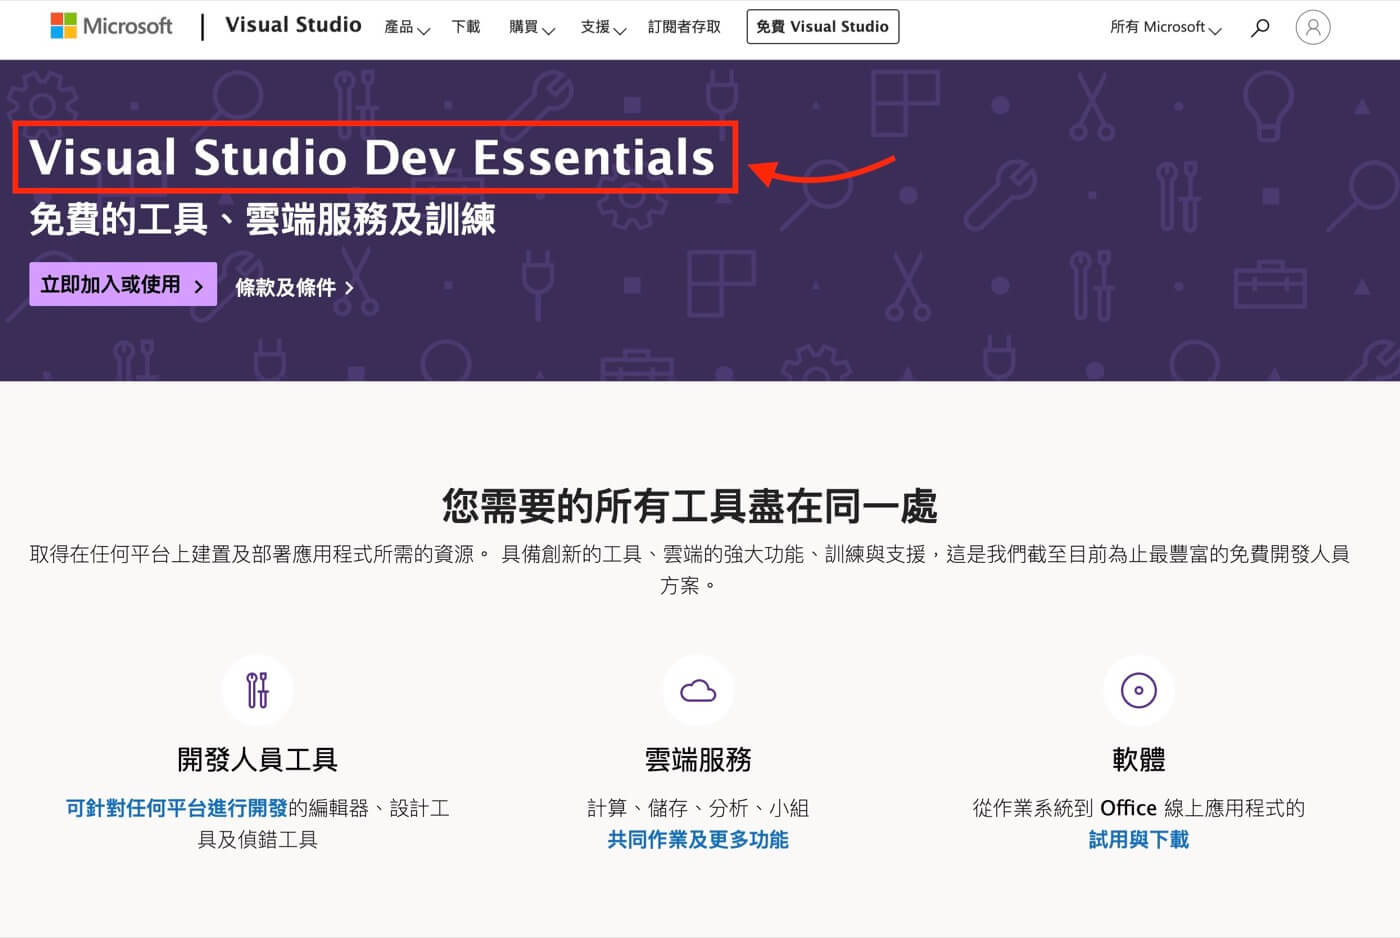
Task: Open the search magnifier icon
Action: tap(1260, 27)
